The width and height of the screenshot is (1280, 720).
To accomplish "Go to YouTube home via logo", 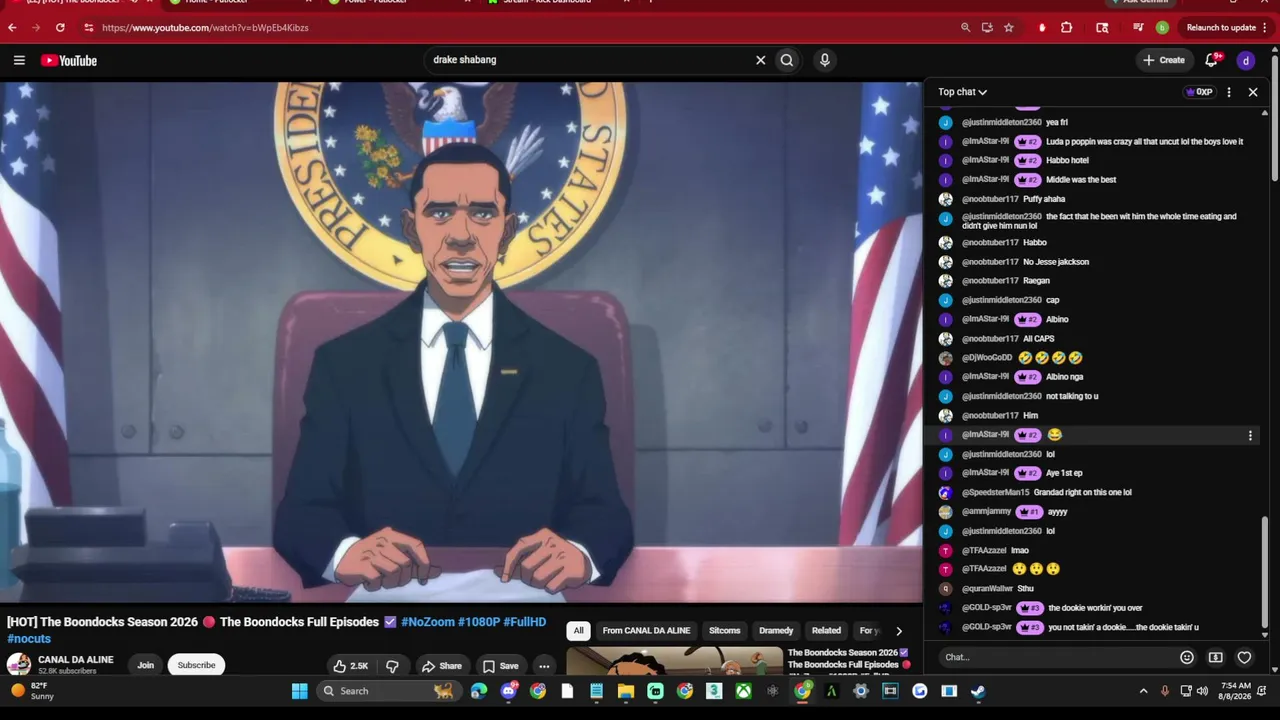I will (x=69, y=60).
